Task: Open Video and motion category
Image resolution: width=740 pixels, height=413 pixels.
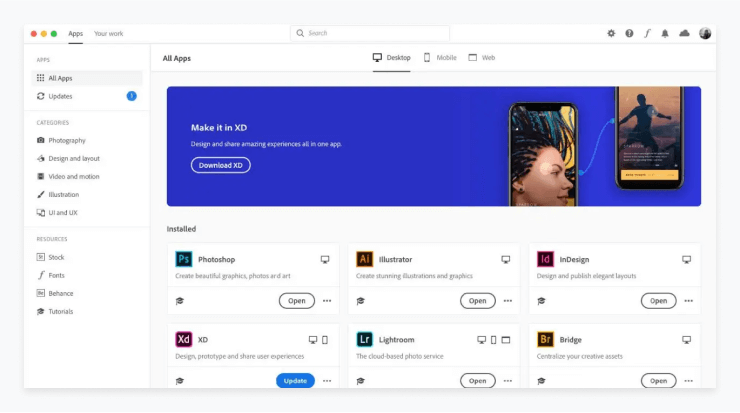Action: 68,177
